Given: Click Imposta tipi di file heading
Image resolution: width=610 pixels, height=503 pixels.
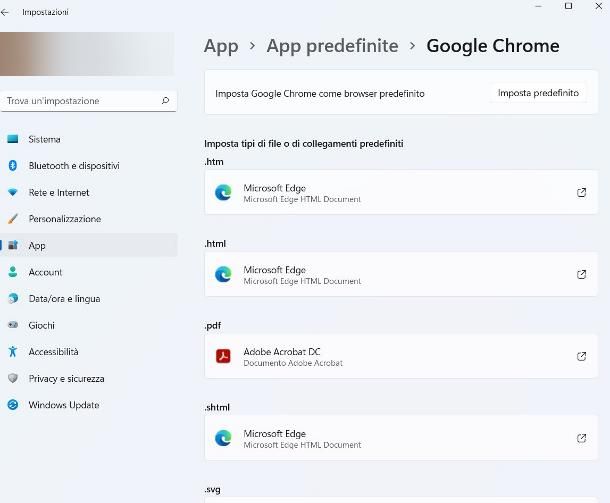Looking at the screenshot, I should 303,144.
